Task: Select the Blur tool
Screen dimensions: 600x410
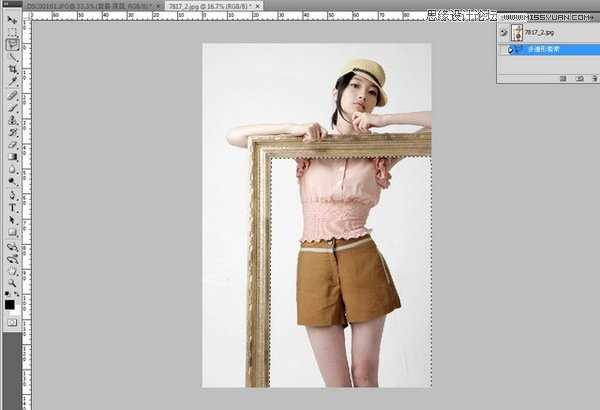Action: (12, 169)
